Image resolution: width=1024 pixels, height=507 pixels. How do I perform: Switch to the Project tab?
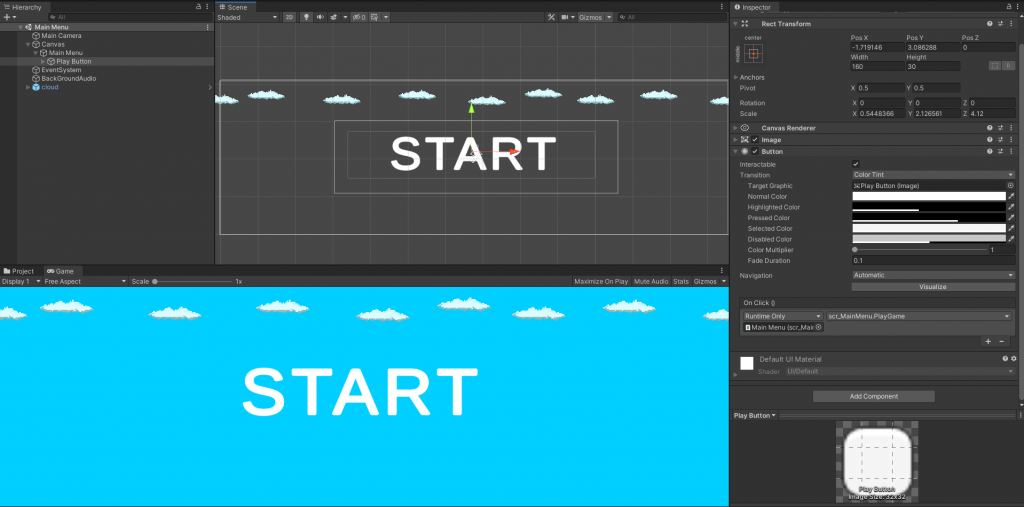[19, 271]
